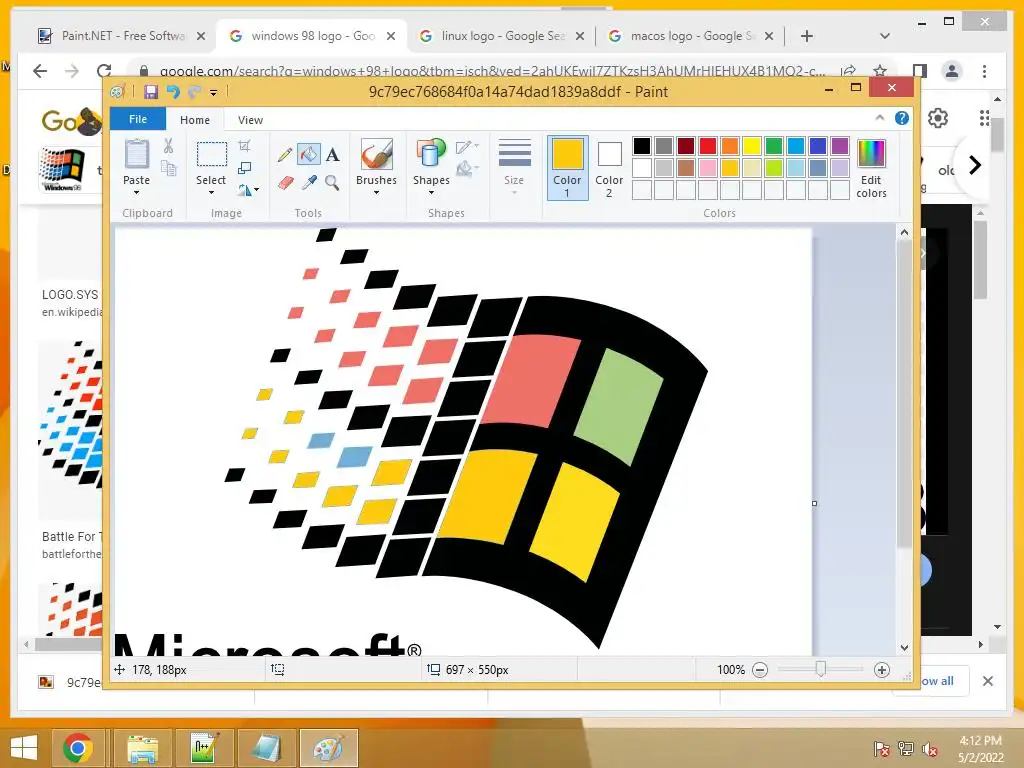Click zoom in plus button in status bar
The image size is (1024, 768).
point(882,670)
